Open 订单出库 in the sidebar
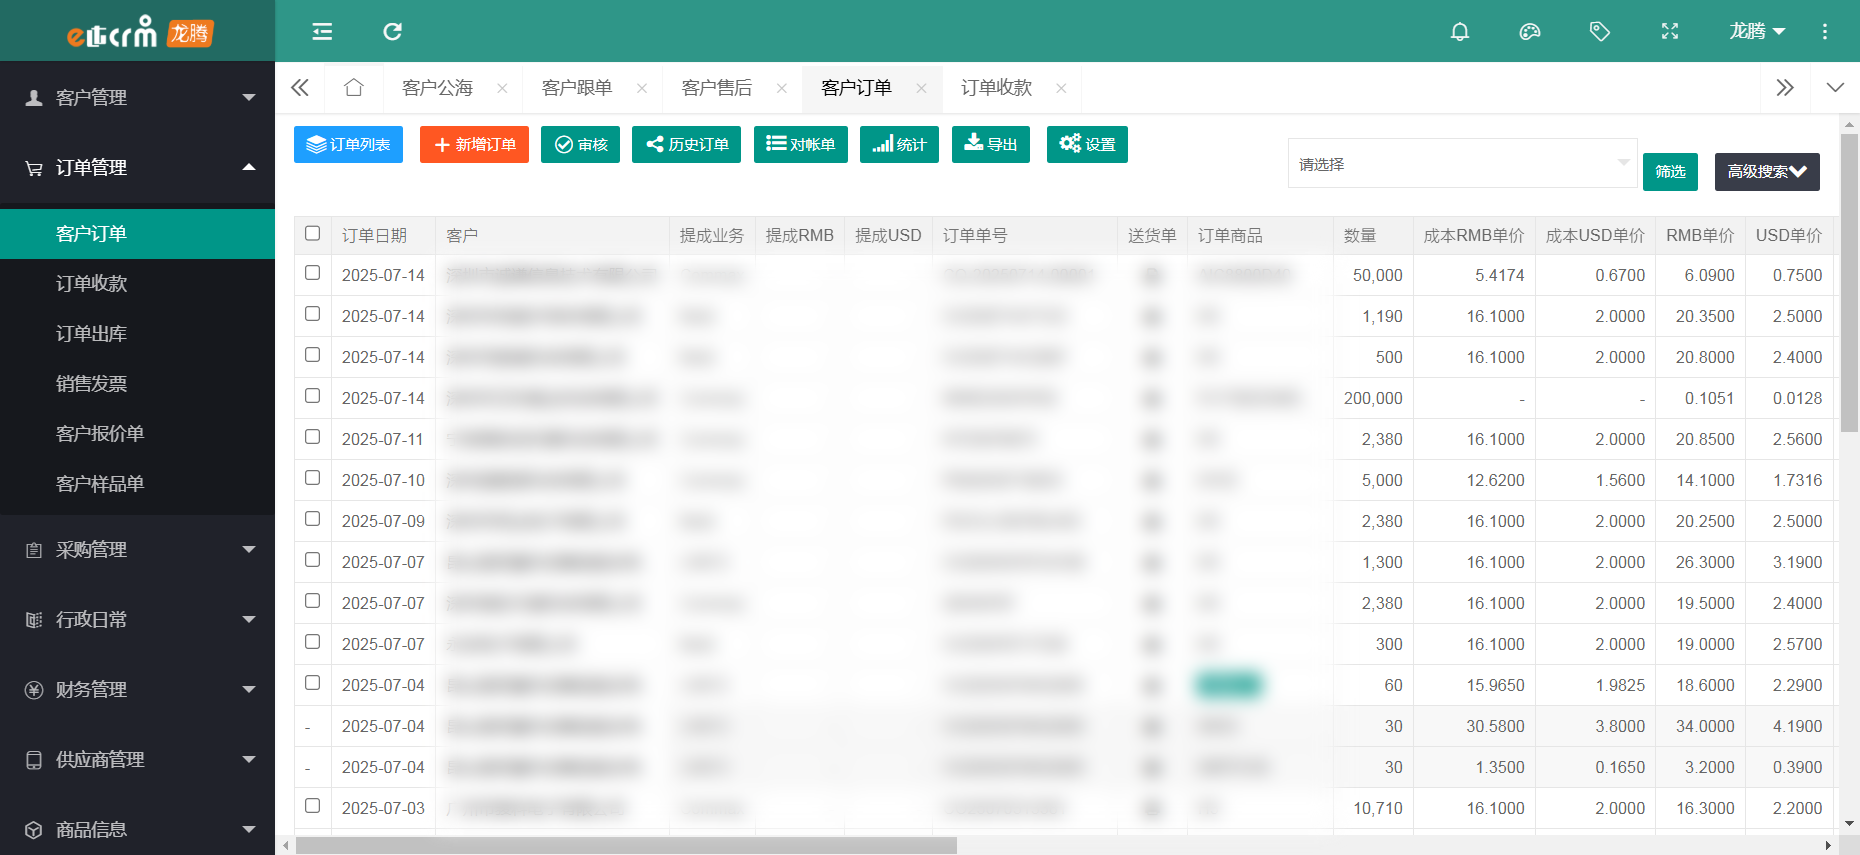1860x855 pixels. click(91, 334)
